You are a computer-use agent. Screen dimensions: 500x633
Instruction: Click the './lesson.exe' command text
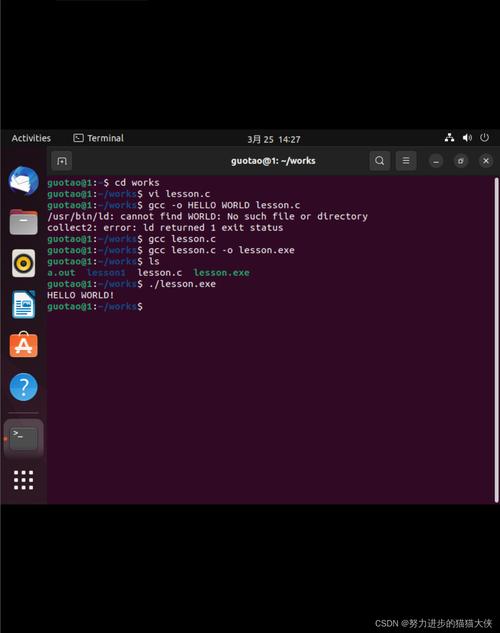[x=182, y=284]
